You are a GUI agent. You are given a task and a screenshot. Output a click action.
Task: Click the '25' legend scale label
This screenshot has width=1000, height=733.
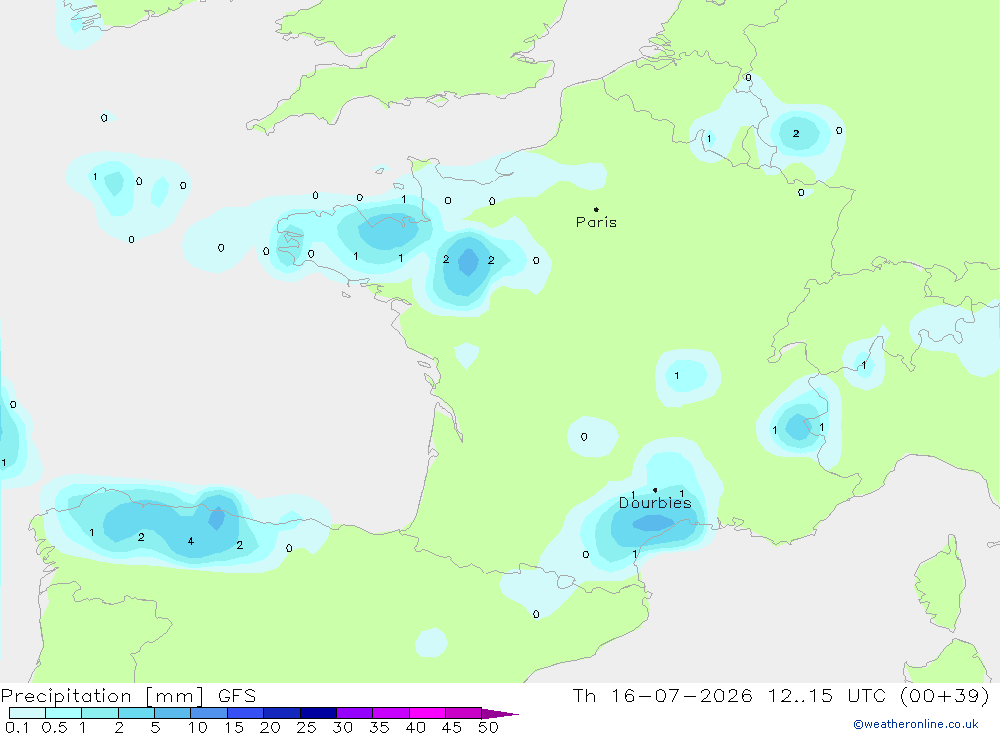tap(306, 727)
